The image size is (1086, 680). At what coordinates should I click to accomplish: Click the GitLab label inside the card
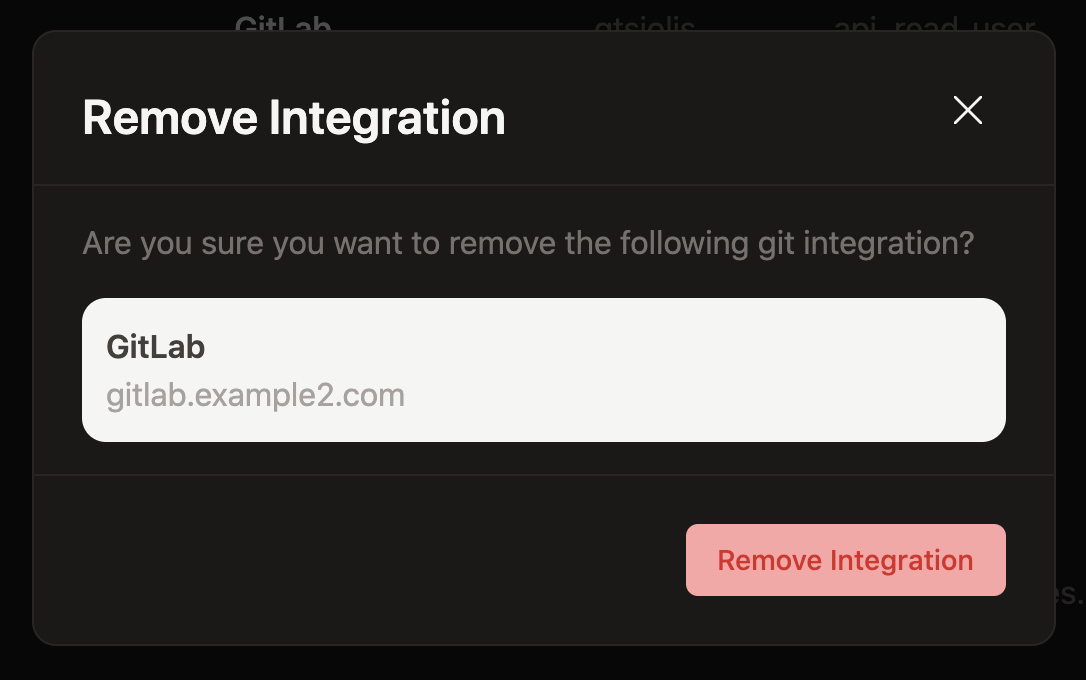(155, 347)
